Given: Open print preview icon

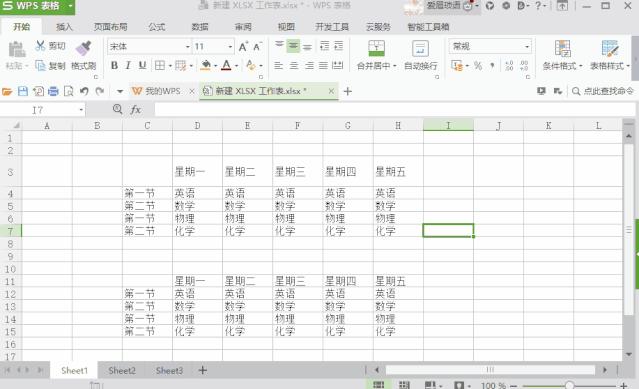Looking at the screenshot, I should (x=68, y=91).
